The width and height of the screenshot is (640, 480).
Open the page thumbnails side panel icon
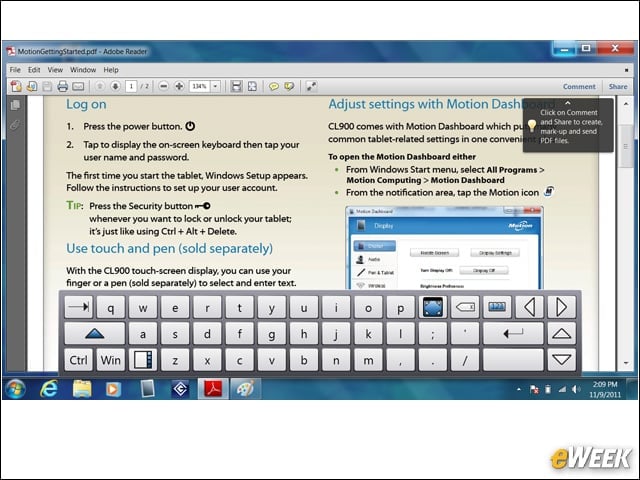click(15, 105)
